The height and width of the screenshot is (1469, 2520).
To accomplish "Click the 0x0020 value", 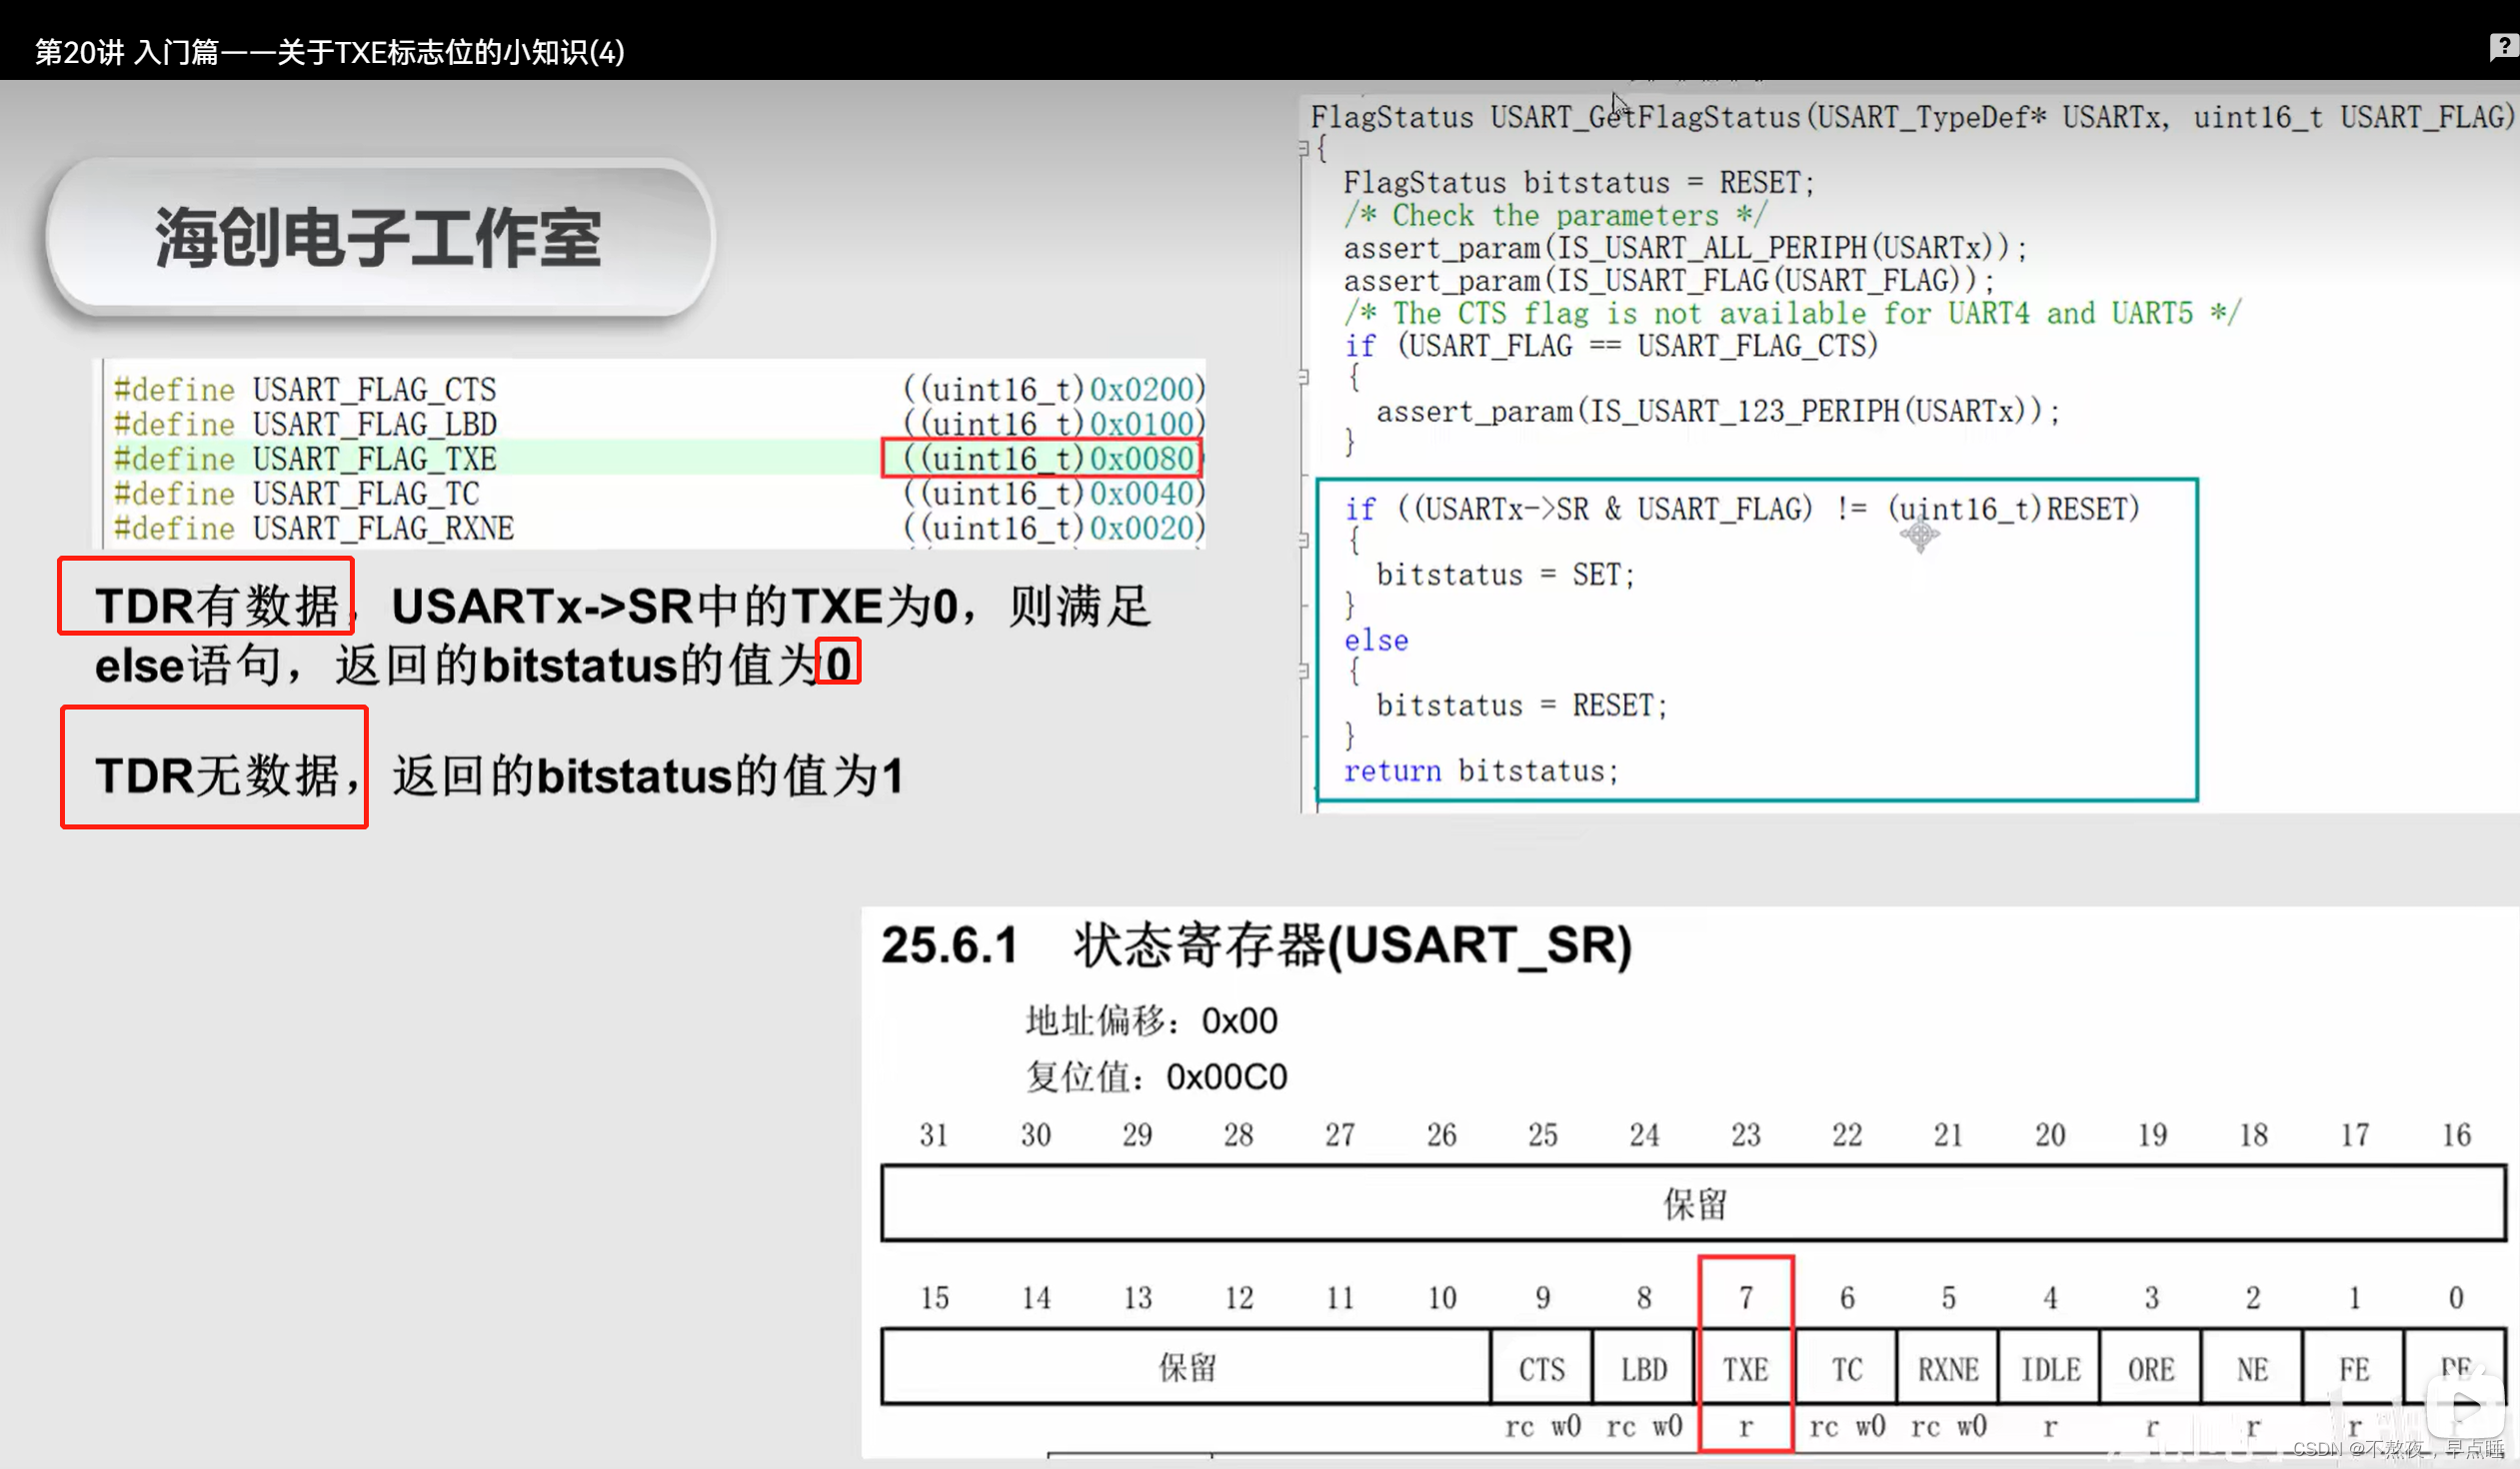I will point(1141,528).
